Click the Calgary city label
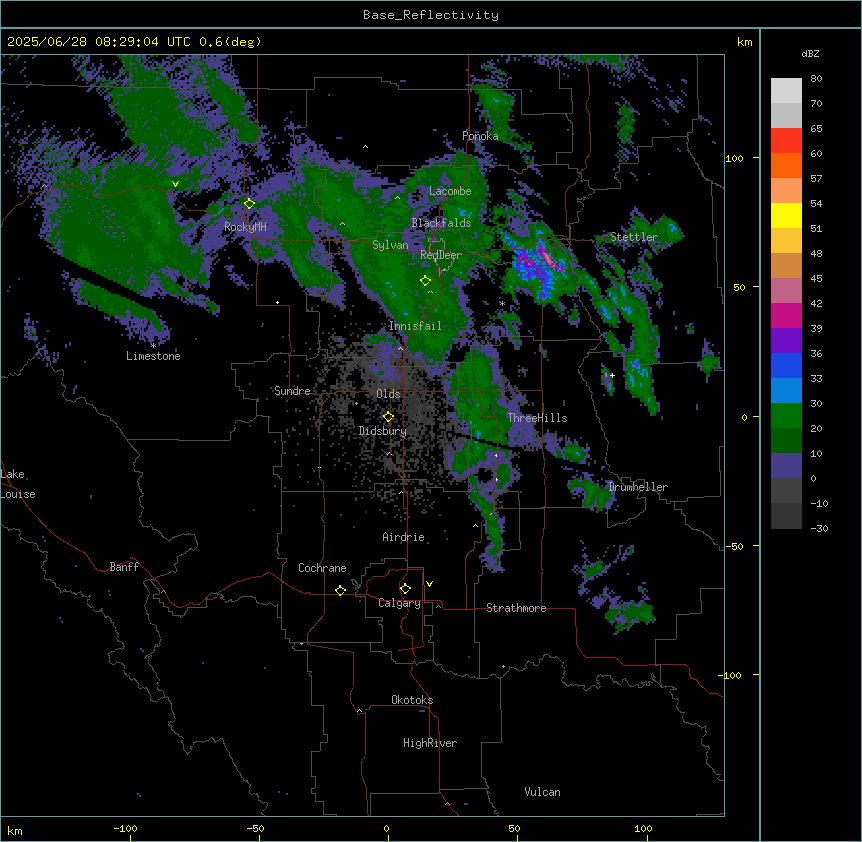 399,603
